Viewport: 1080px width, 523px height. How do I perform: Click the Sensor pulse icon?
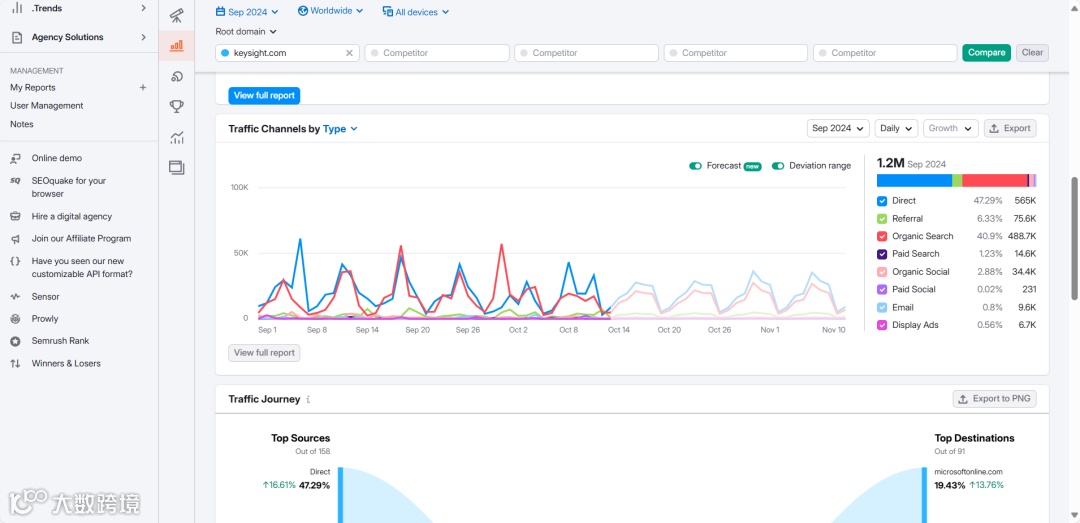[15, 297]
